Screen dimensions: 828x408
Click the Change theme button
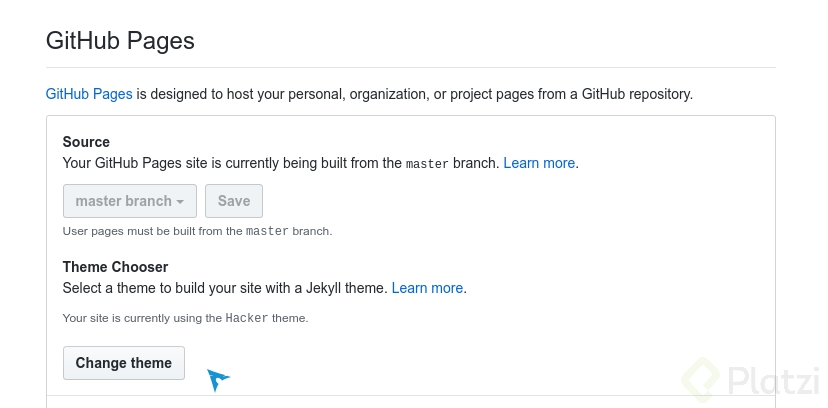tap(124, 363)
